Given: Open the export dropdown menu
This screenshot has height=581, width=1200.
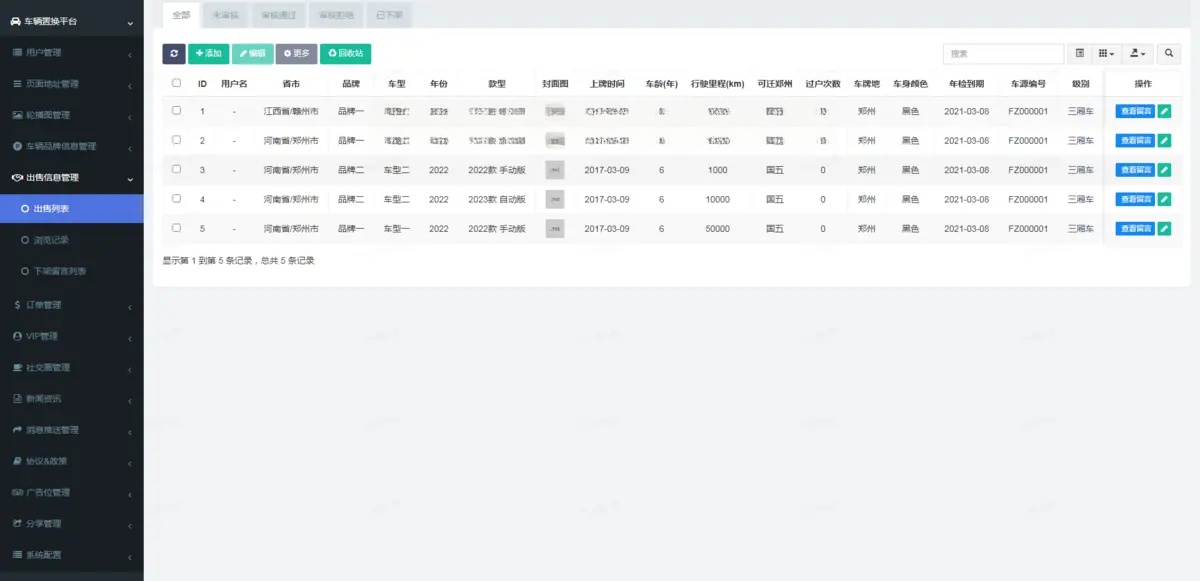Looking at the screenshot, I should [1138, 54].
